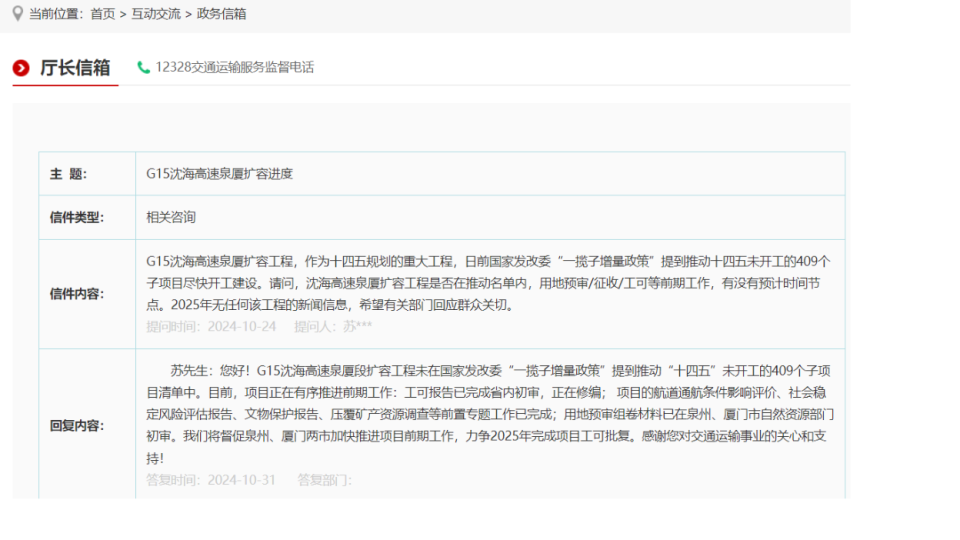Click the 回复内容 label cell
The height and width of the screenshot is (540, 960).
point(87,425)
